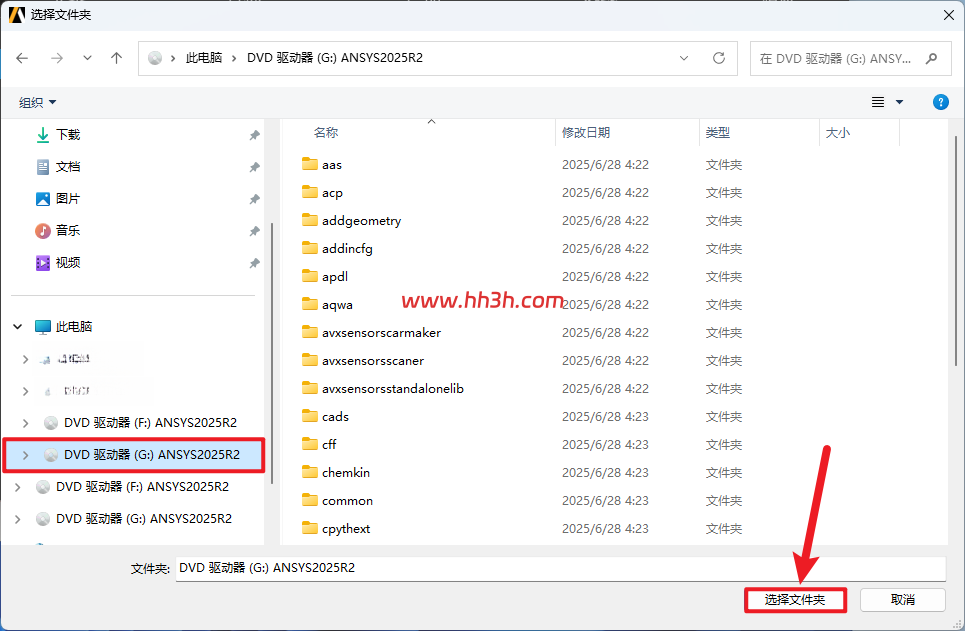Image resolution: width=965 pixels, height=631 pixels.
Task: Select the apdl folder icon
Action: pos(310,276)
